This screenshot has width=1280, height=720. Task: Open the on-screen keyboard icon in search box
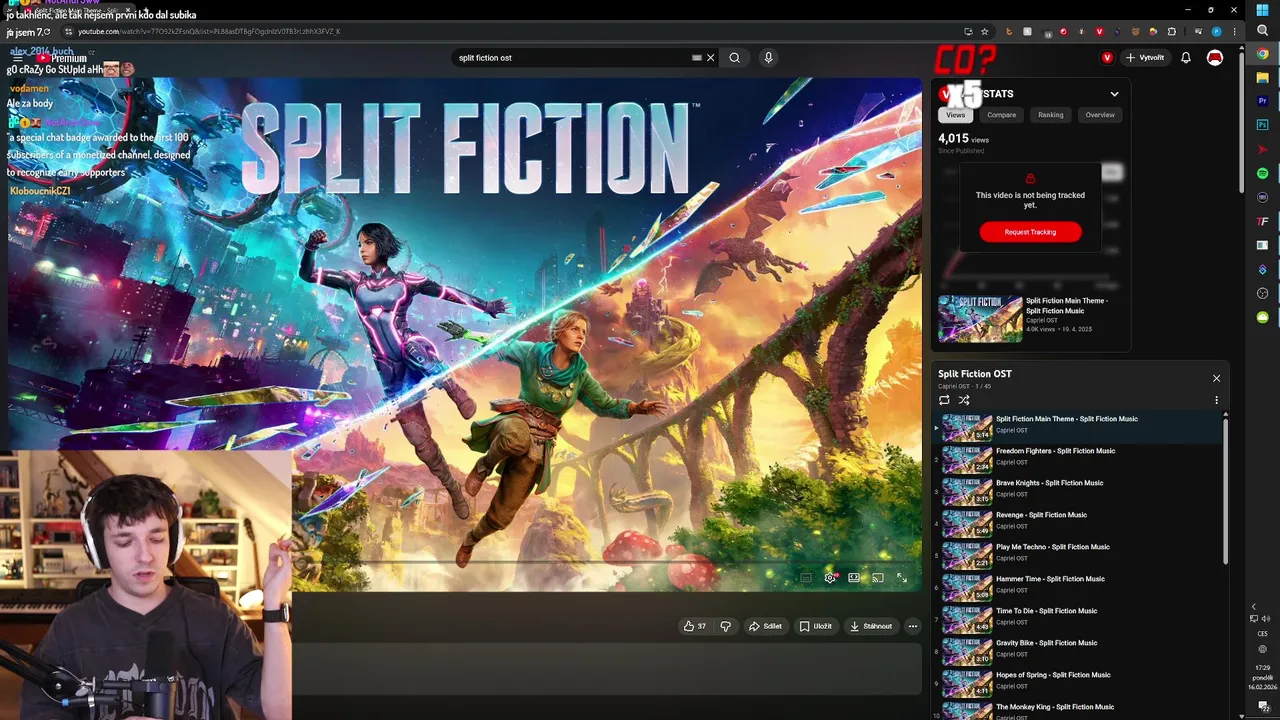pos(697,58)
